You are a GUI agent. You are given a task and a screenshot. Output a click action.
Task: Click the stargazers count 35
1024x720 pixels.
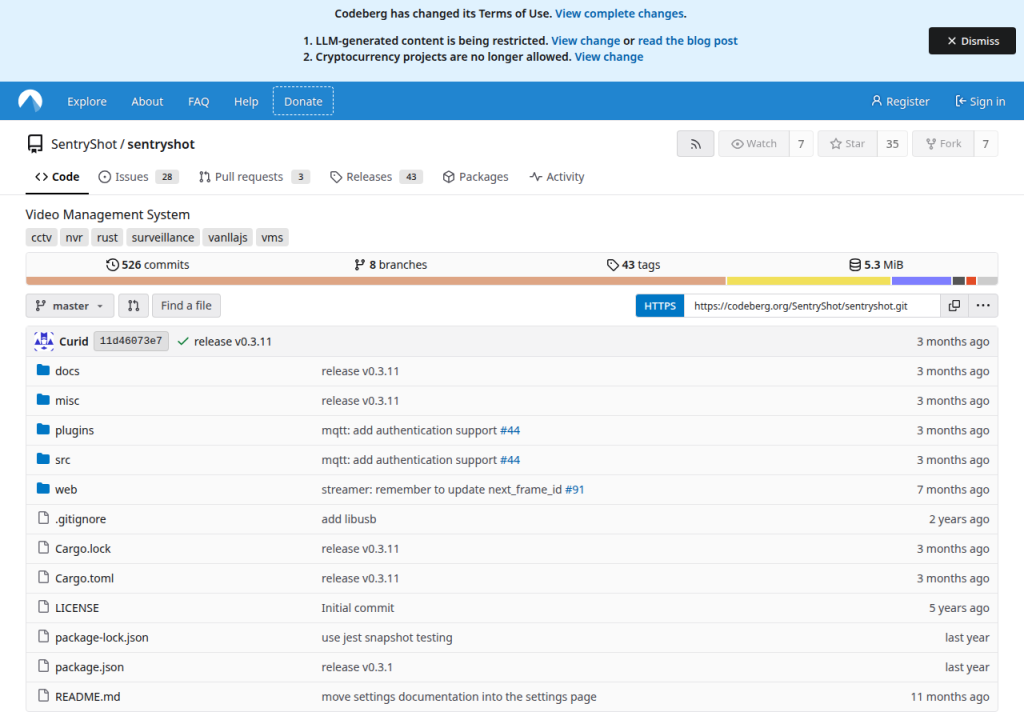892,144
